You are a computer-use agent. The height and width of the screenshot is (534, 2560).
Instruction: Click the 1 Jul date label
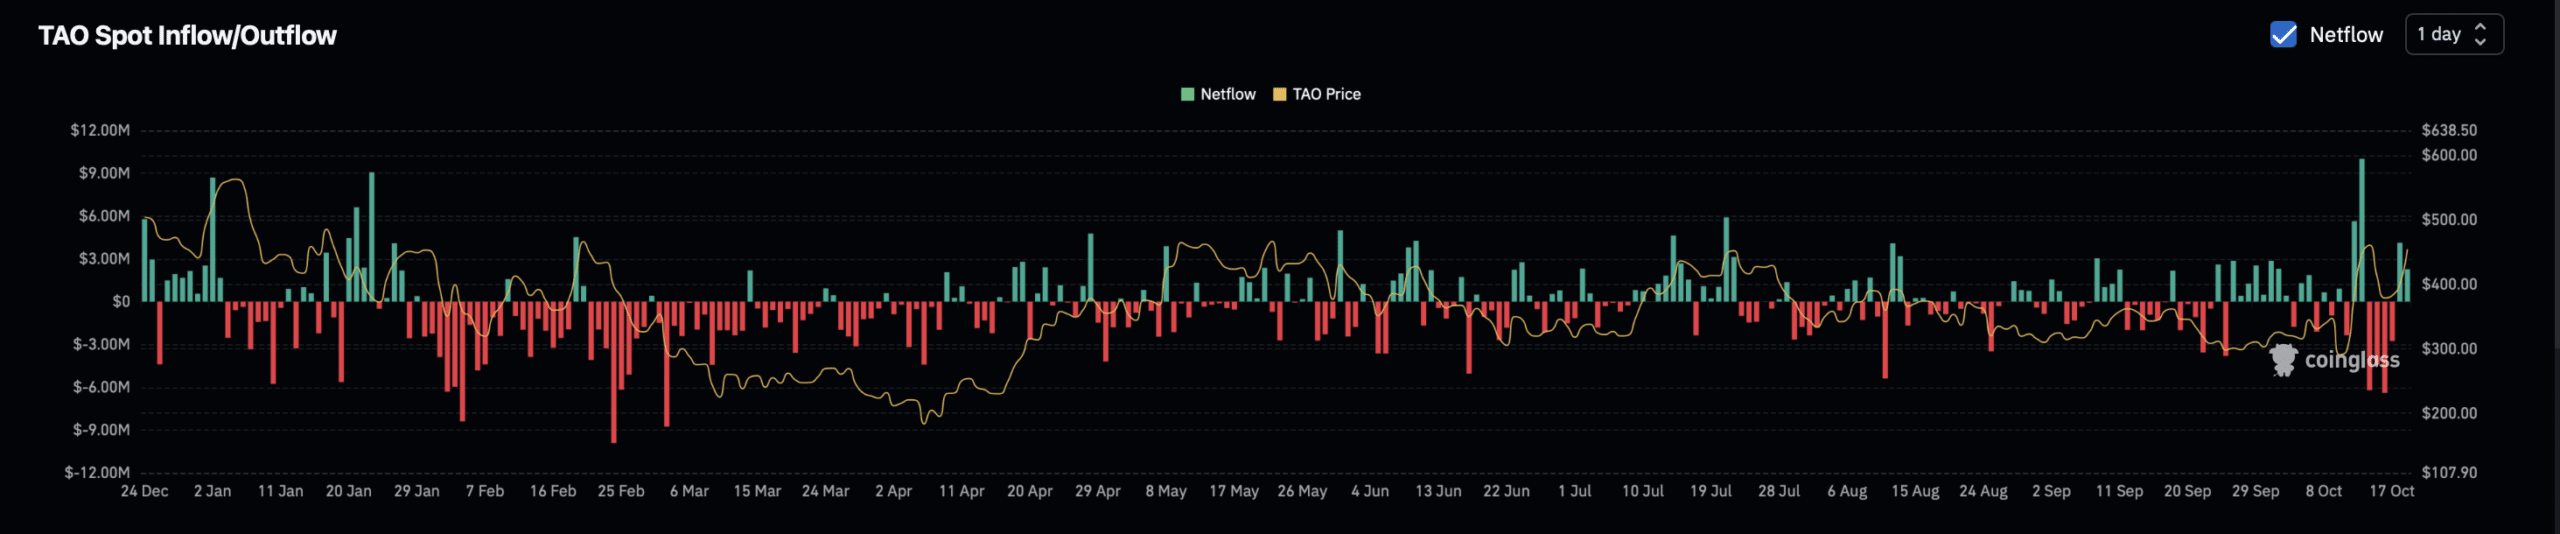point(1574,491)
